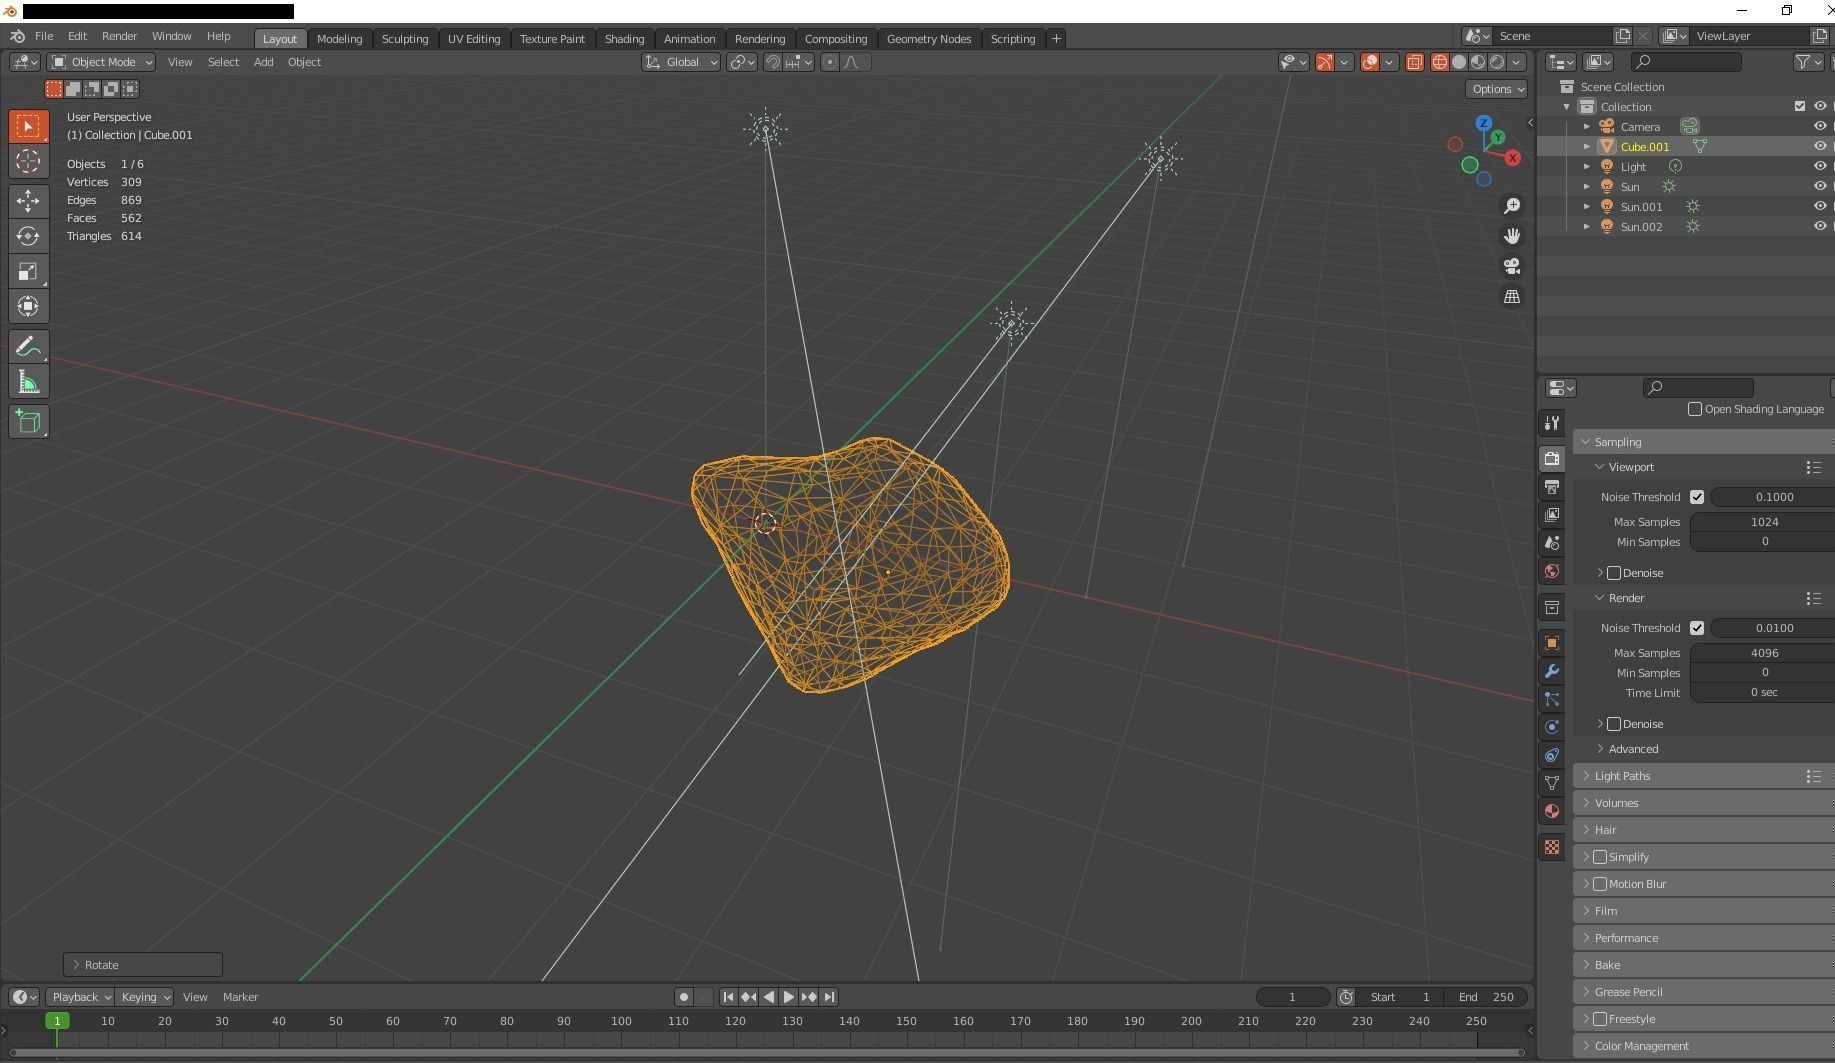The width and height of the screenshot is (1835, 1063).
Task: Open World properties tab
Action: point(1552,572)
